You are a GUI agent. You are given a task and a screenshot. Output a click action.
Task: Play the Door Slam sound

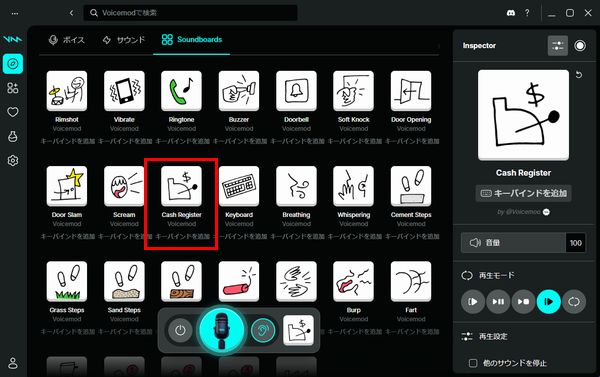[67, 186]
